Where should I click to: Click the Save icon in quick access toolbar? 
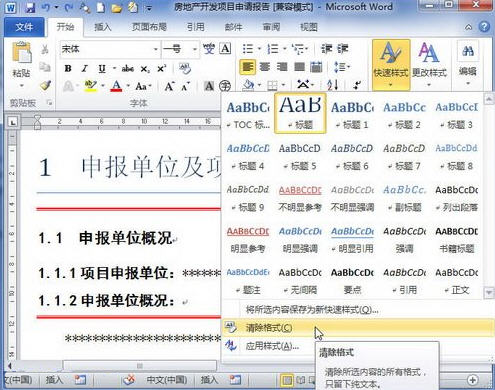[31, 8]
